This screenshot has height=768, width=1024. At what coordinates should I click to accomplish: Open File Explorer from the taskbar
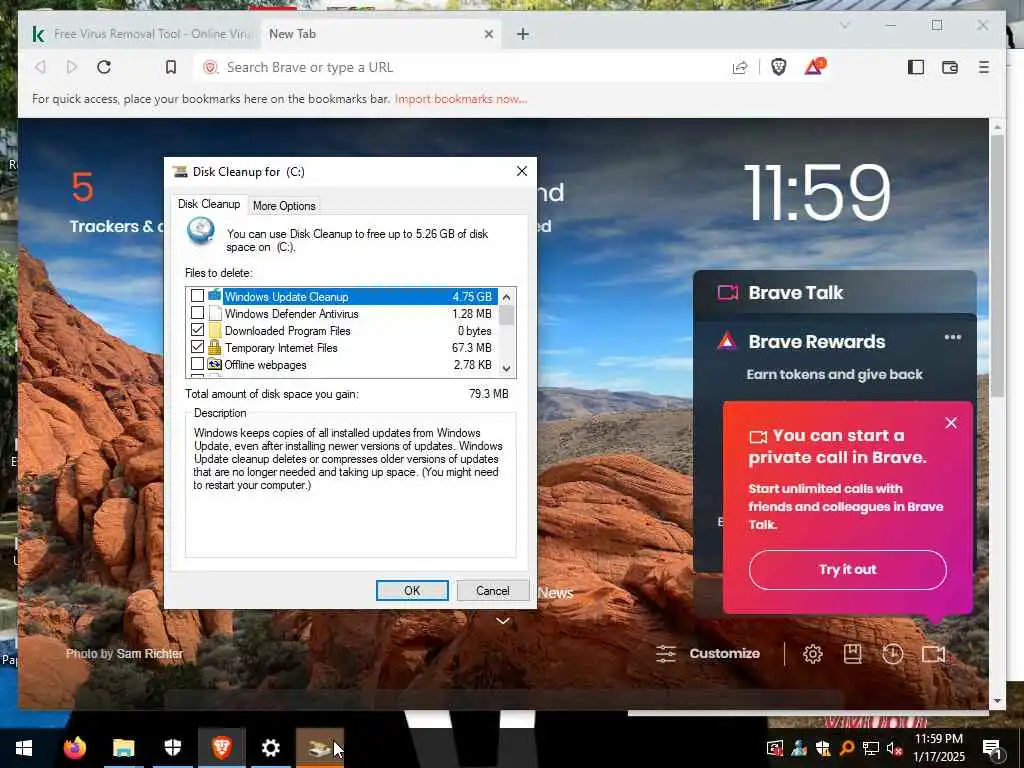coord(123,748)
